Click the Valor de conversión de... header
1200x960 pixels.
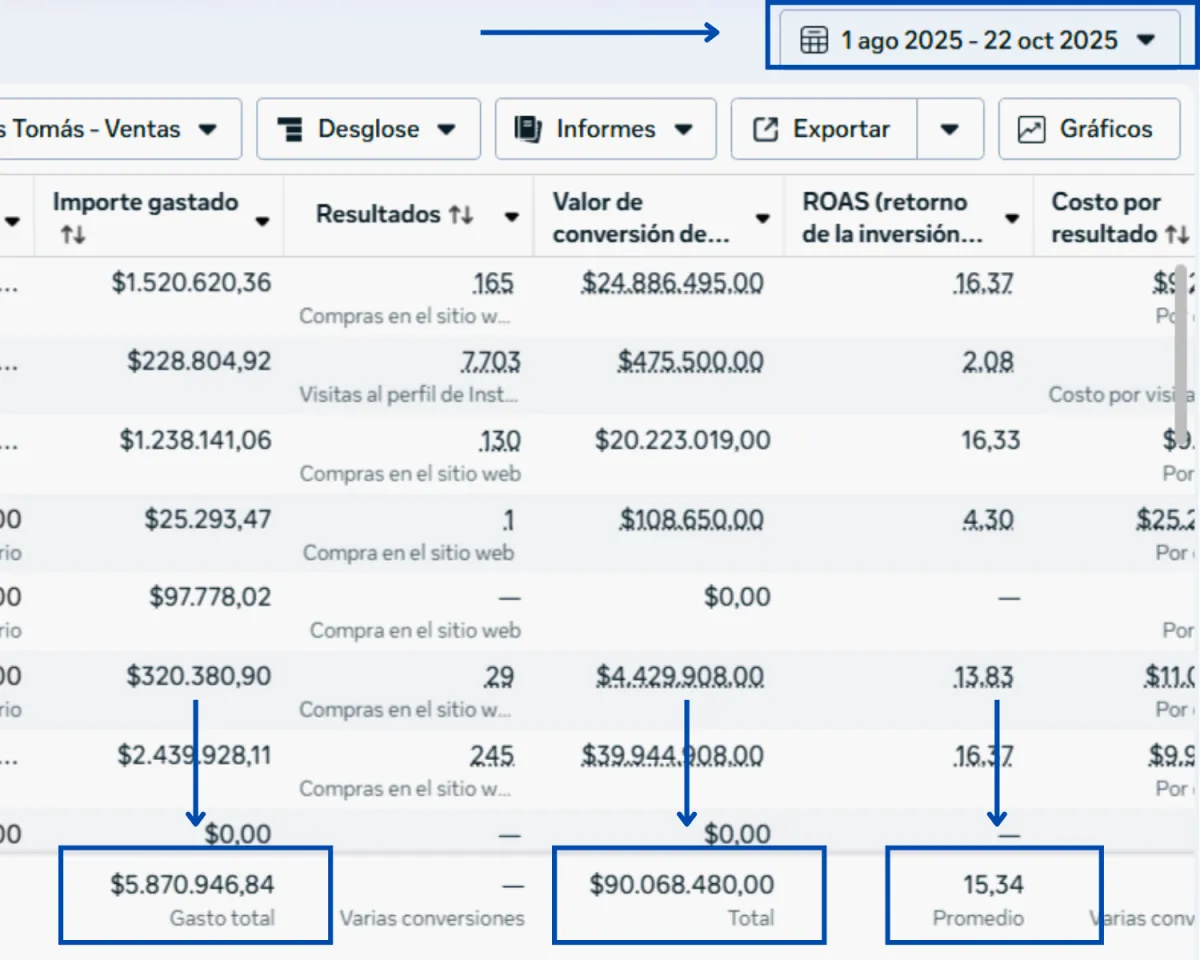click(x=640, y=218)
